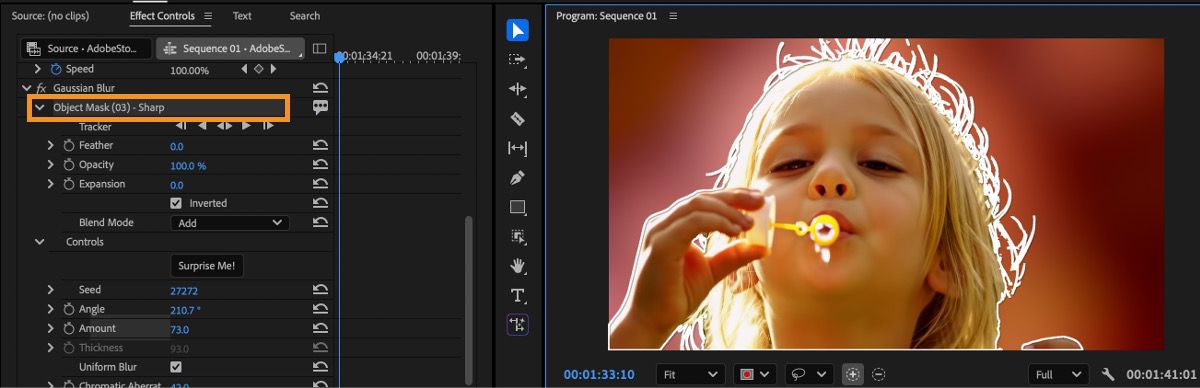This screenshot has height=388, width=1200.
Task: Expand the Seed parameter
Action: [50, 290]
